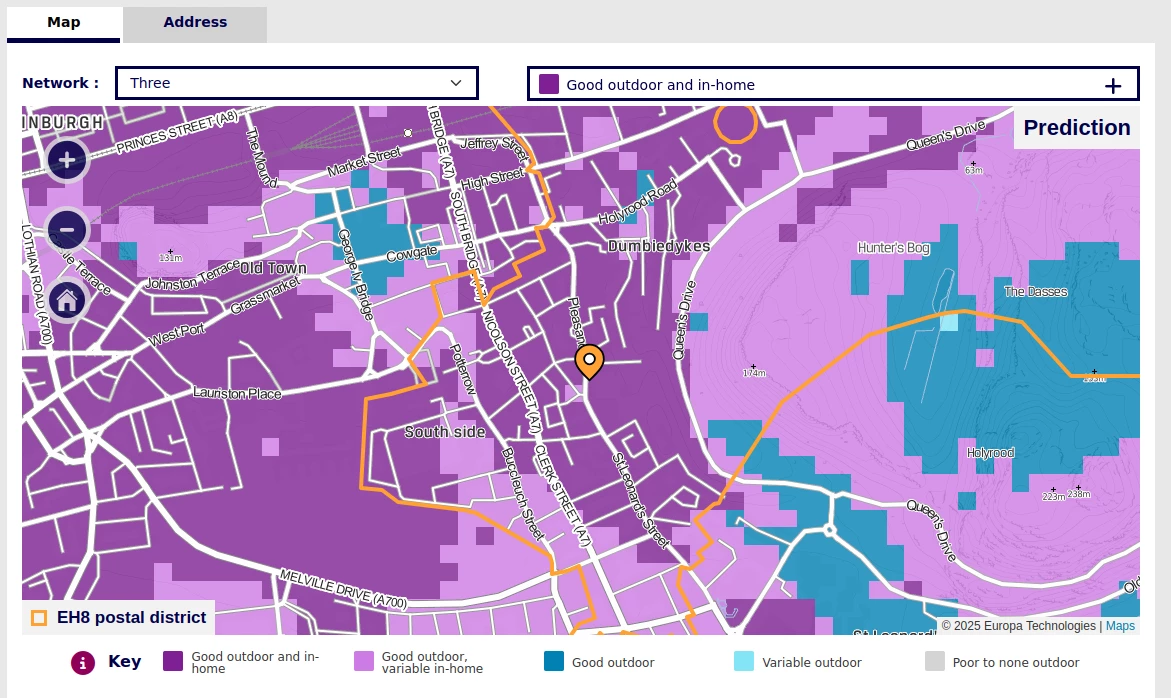Click the Good outdoor and in-home swatch
1176x698 pixels.
pos(173,661)
